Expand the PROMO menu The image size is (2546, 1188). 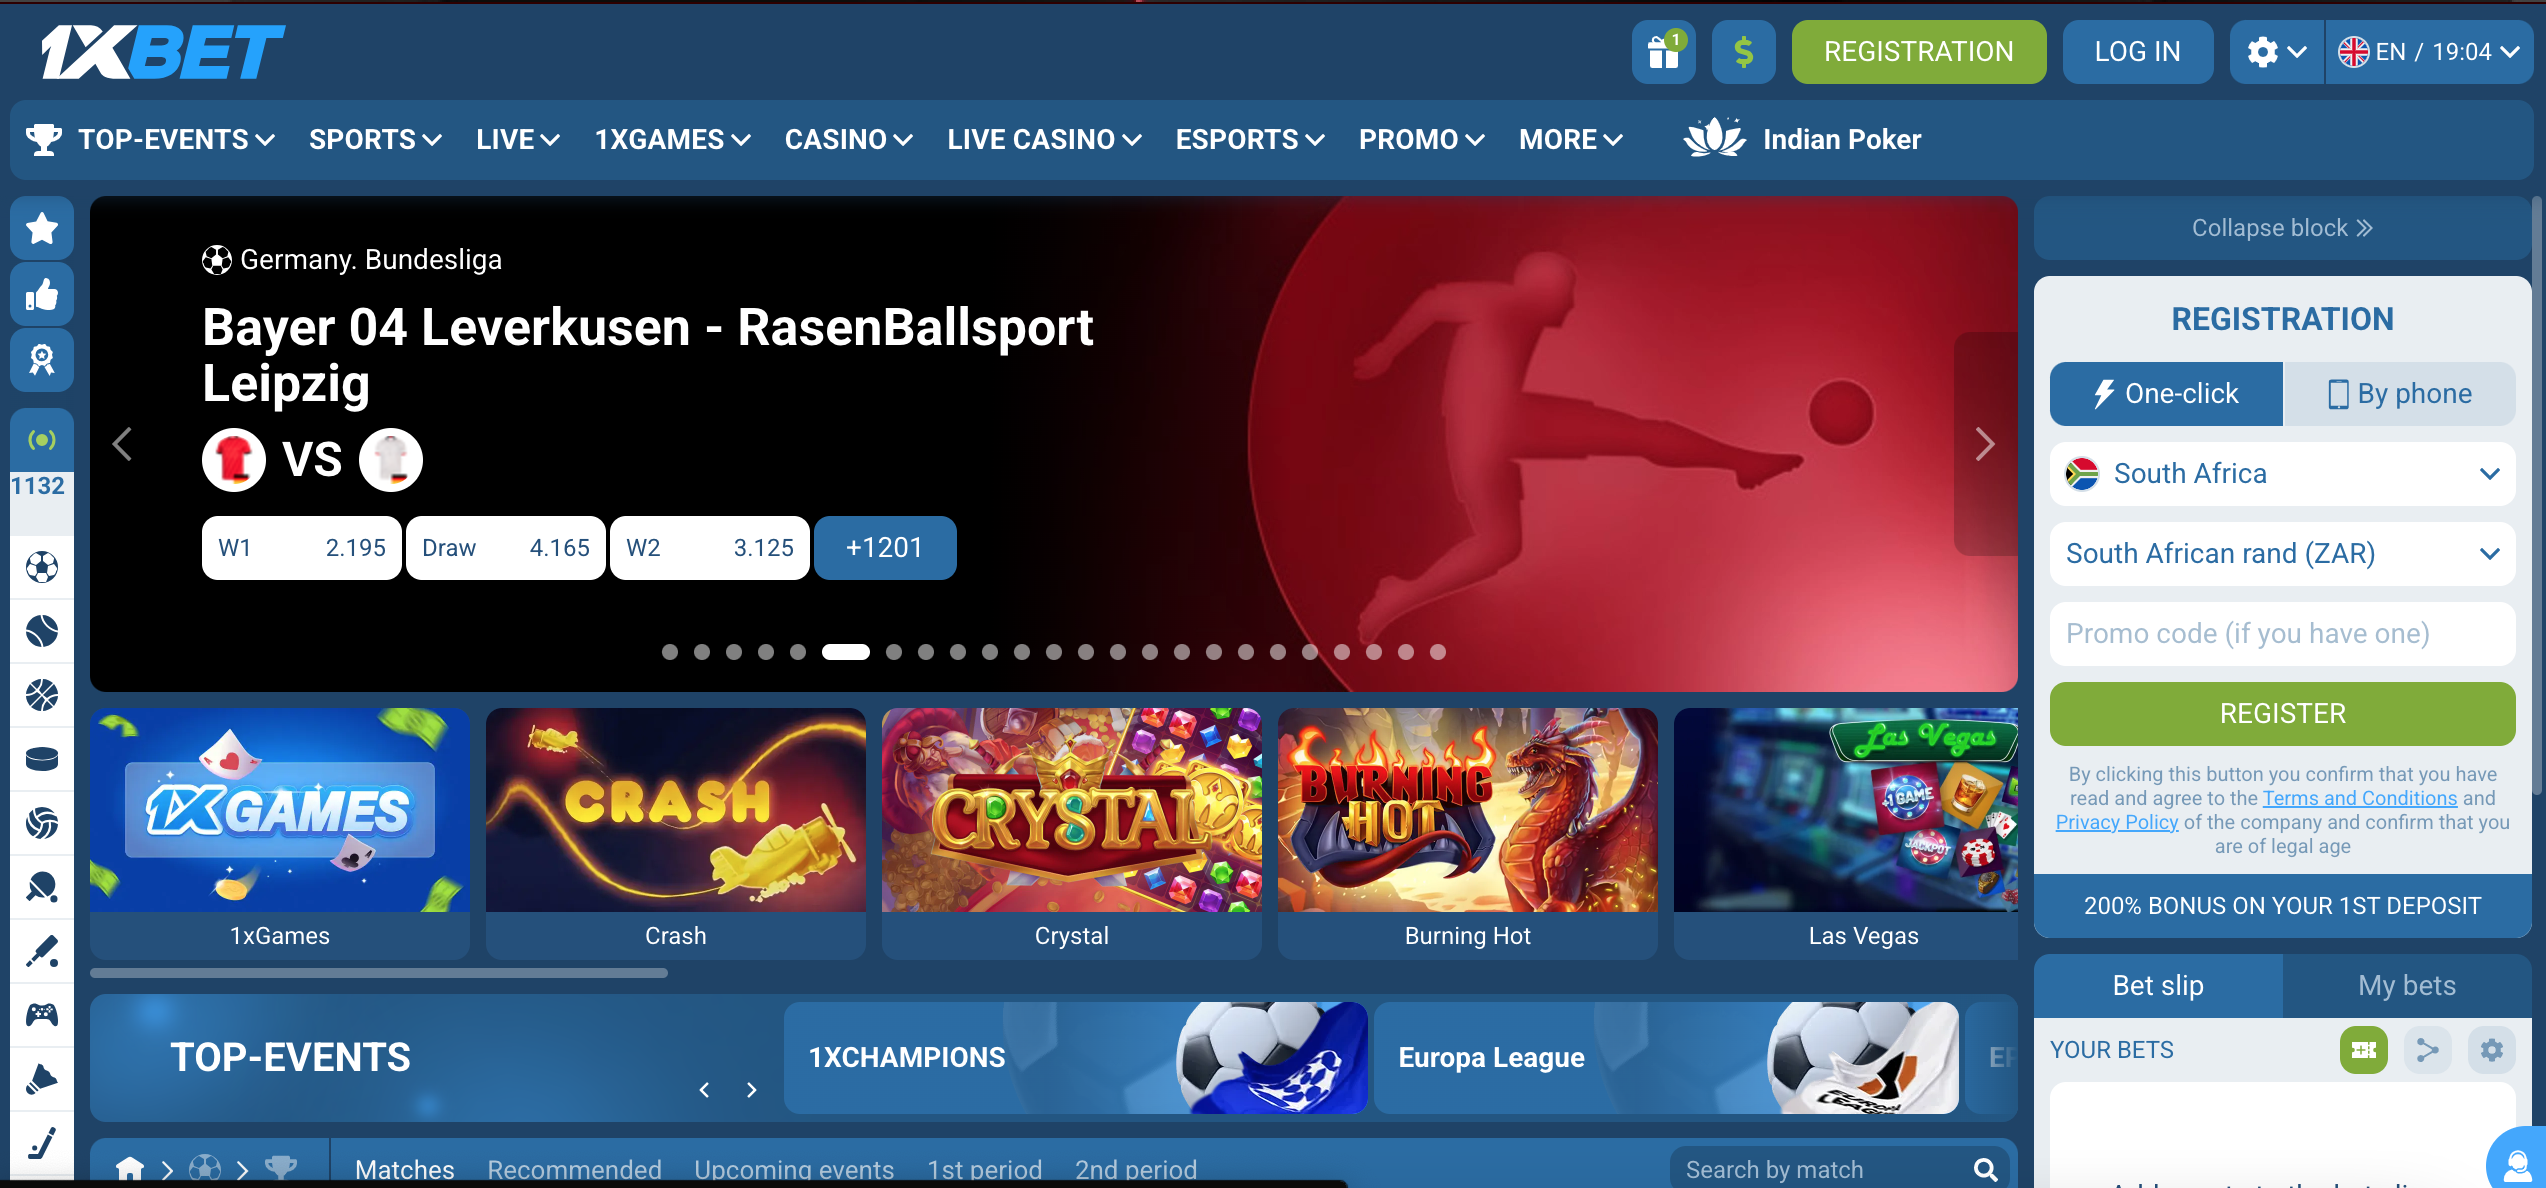click(x=1421, y=140)
